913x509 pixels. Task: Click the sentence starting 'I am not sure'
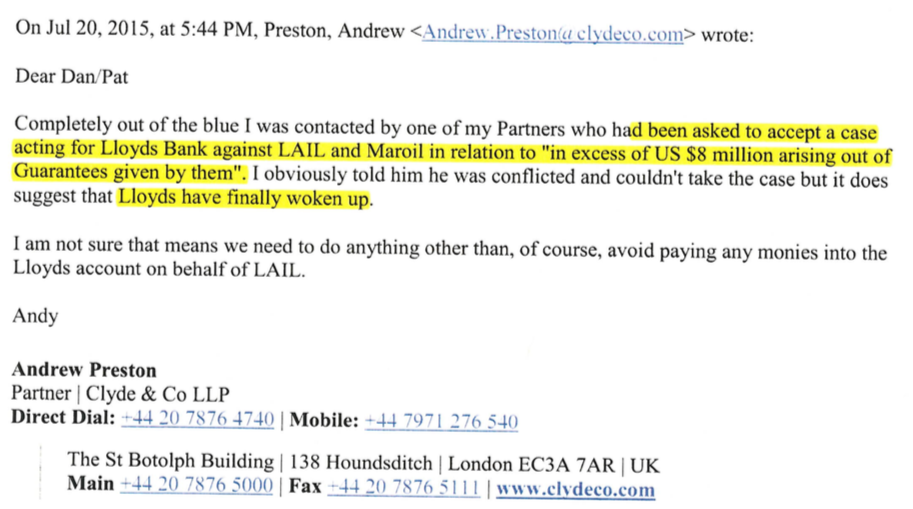coord(450,259)
